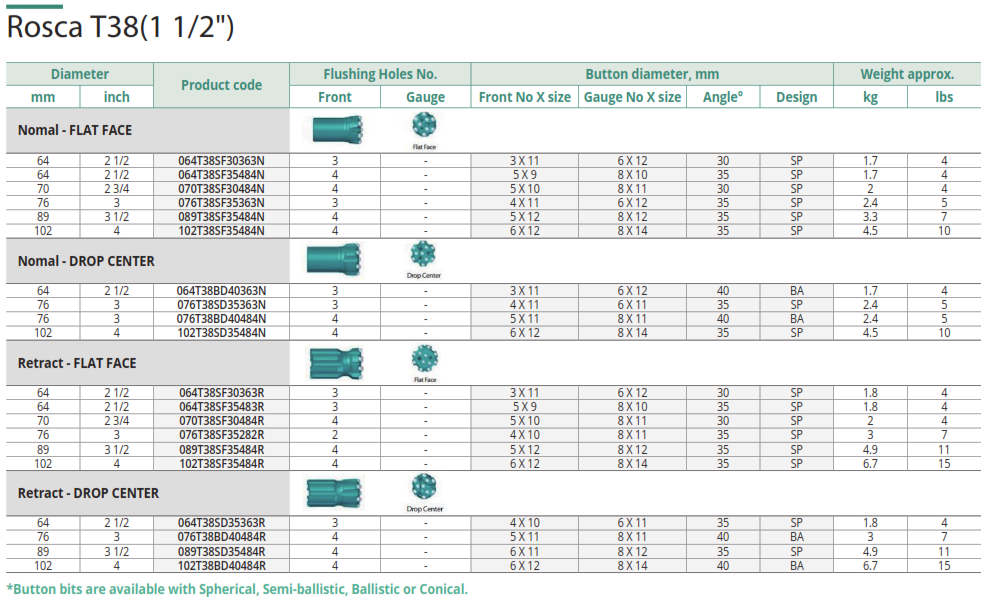This screenshot has height=597, width=991.
Task: Click the Retract Drop Center front-view bit icon
Action: tap(424, 487)
